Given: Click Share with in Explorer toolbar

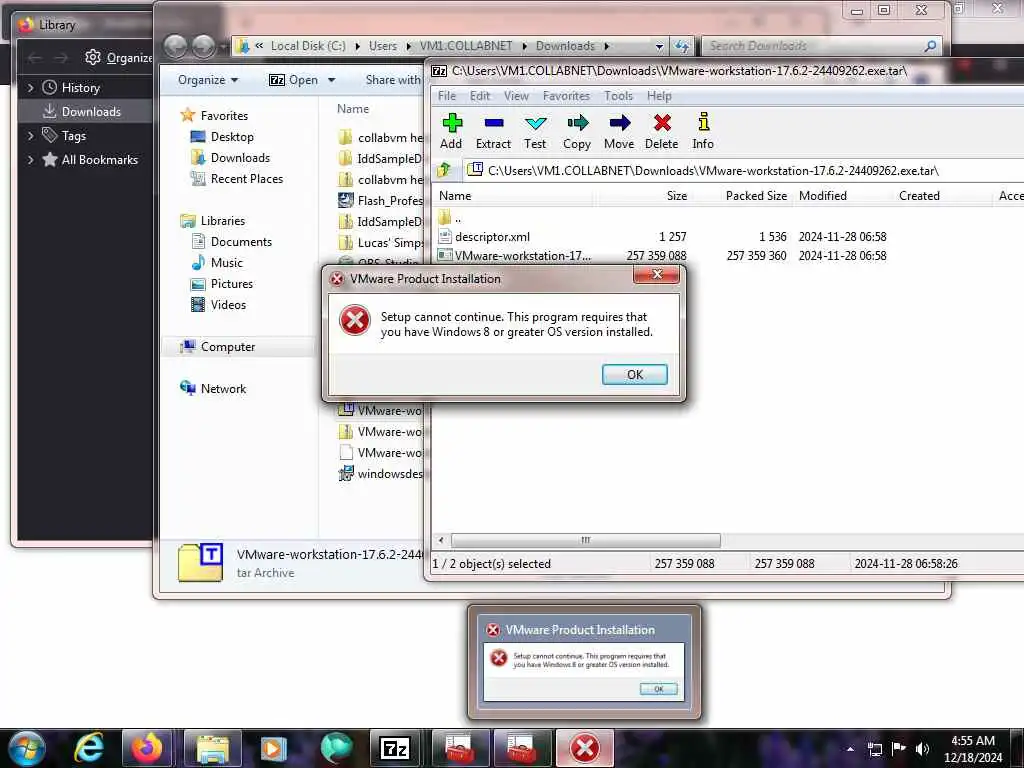Looking at the screenshot, I should tap(393, 80).
